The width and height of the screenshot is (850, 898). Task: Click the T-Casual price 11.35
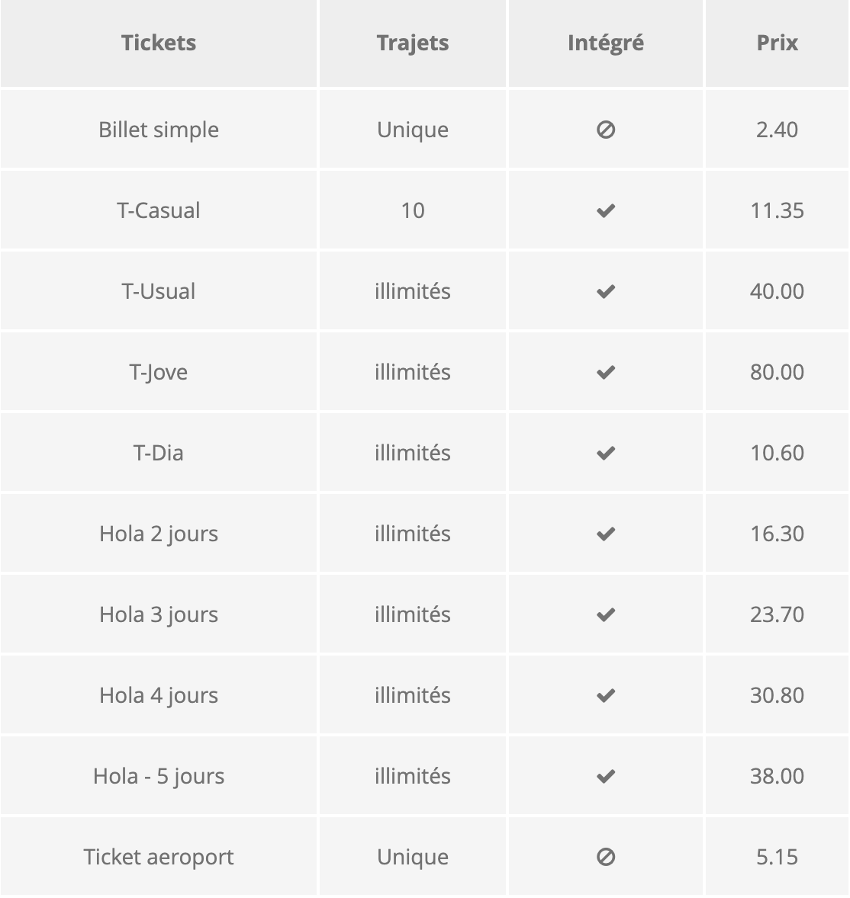(x=777, y=211)
